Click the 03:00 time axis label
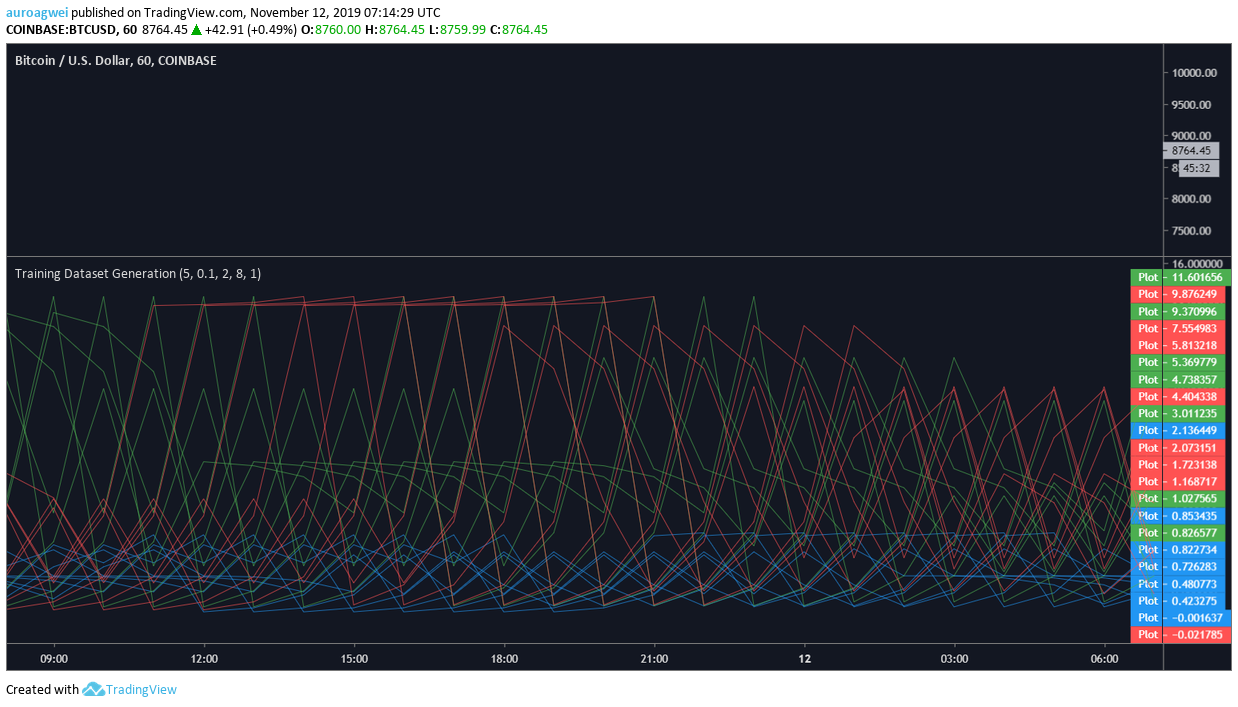Screen dimensions: 1238x707 coord(954,658)
